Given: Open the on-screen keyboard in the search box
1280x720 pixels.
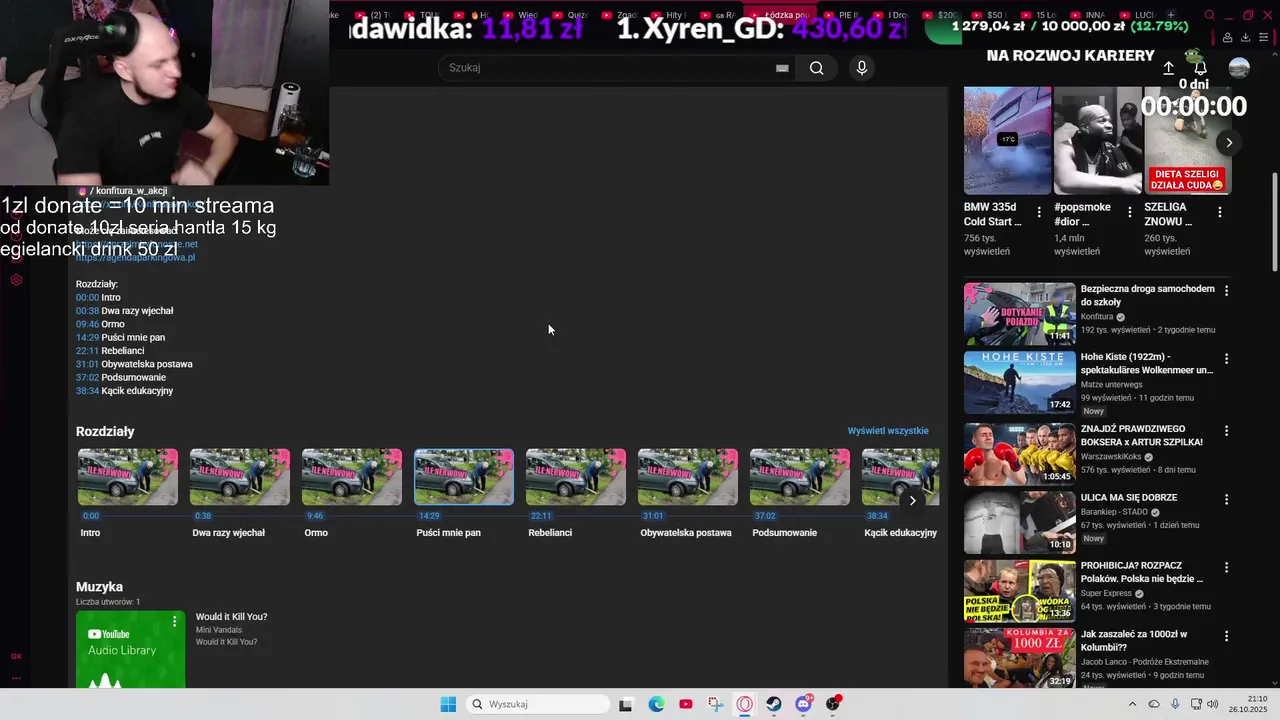Looking at the screenshot, I should (x=782, y=68).
